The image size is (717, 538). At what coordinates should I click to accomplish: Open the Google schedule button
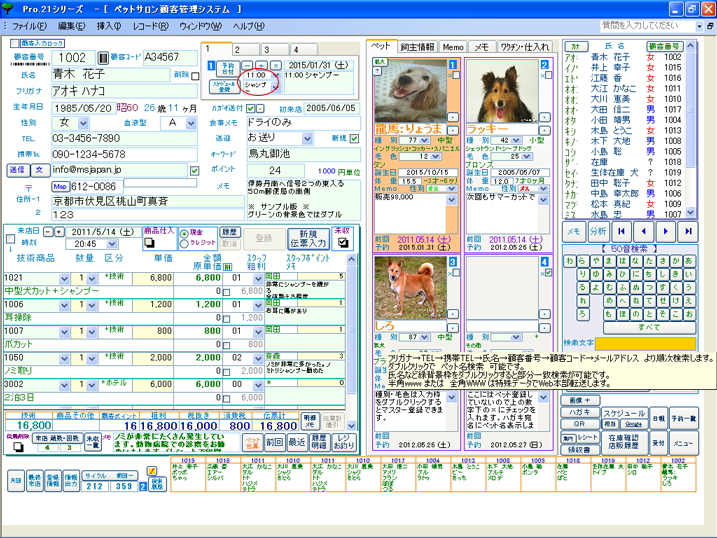tap(633, 424)
